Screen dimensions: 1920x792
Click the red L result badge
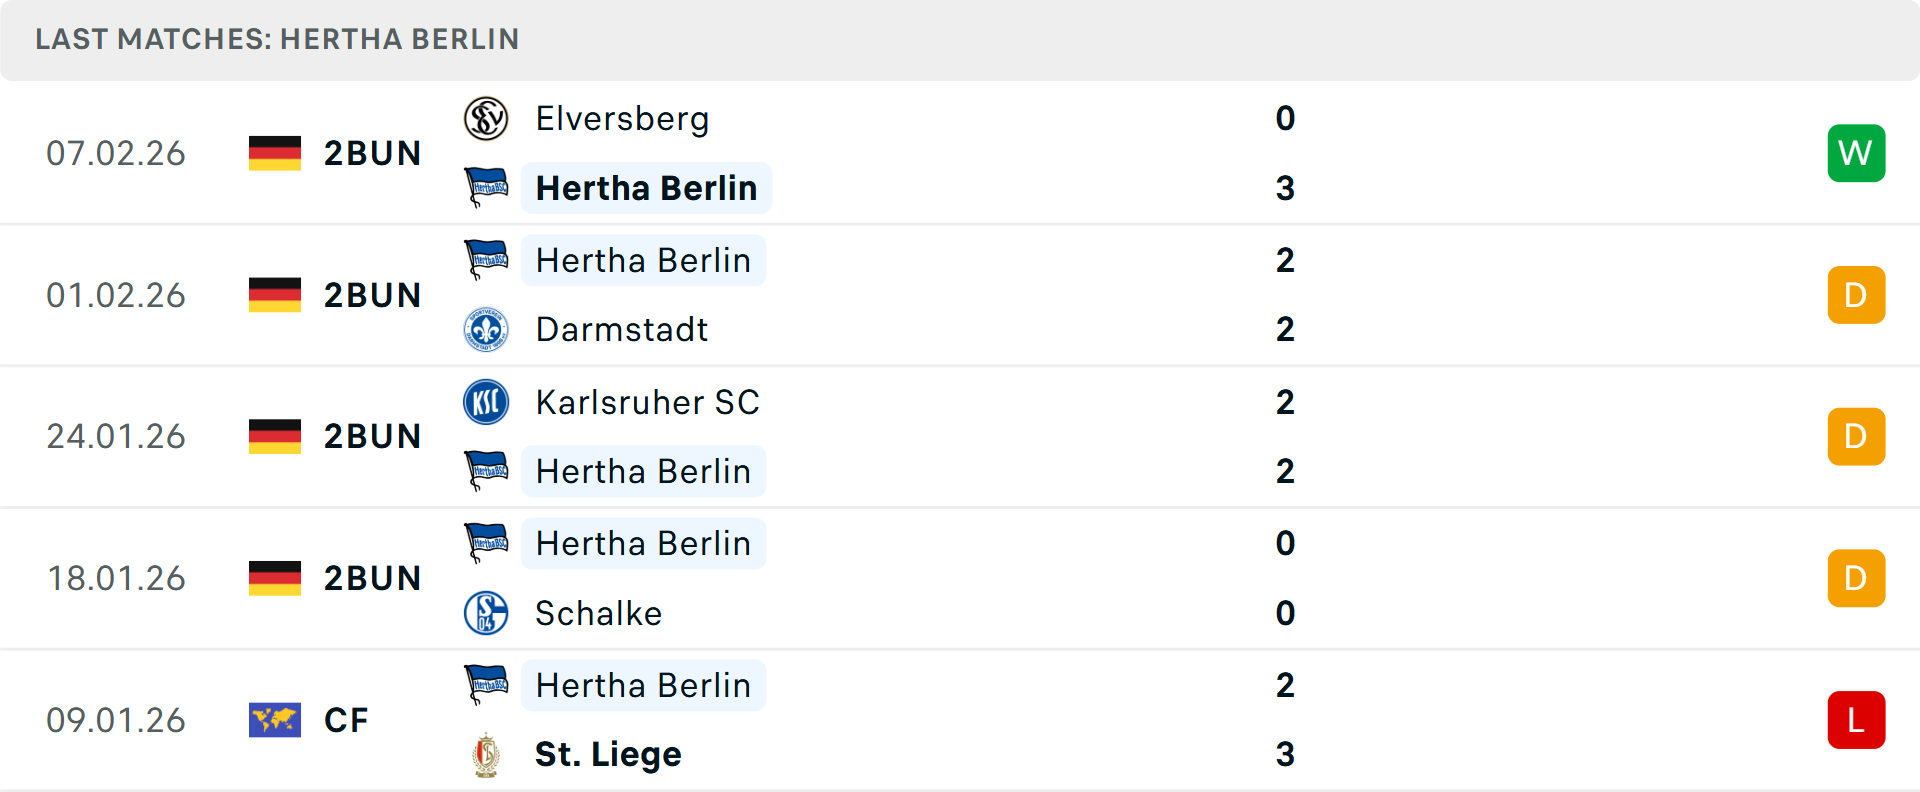click(x=1856, y=720)
